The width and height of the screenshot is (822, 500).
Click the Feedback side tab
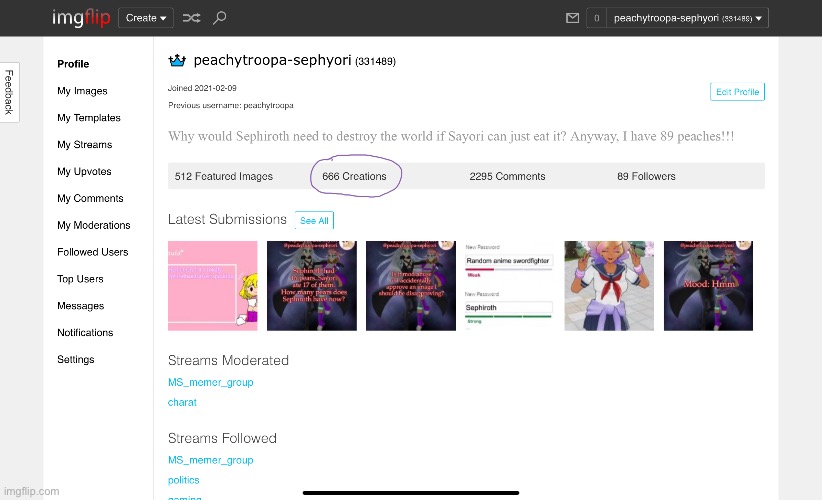click(x=9, y=92)
